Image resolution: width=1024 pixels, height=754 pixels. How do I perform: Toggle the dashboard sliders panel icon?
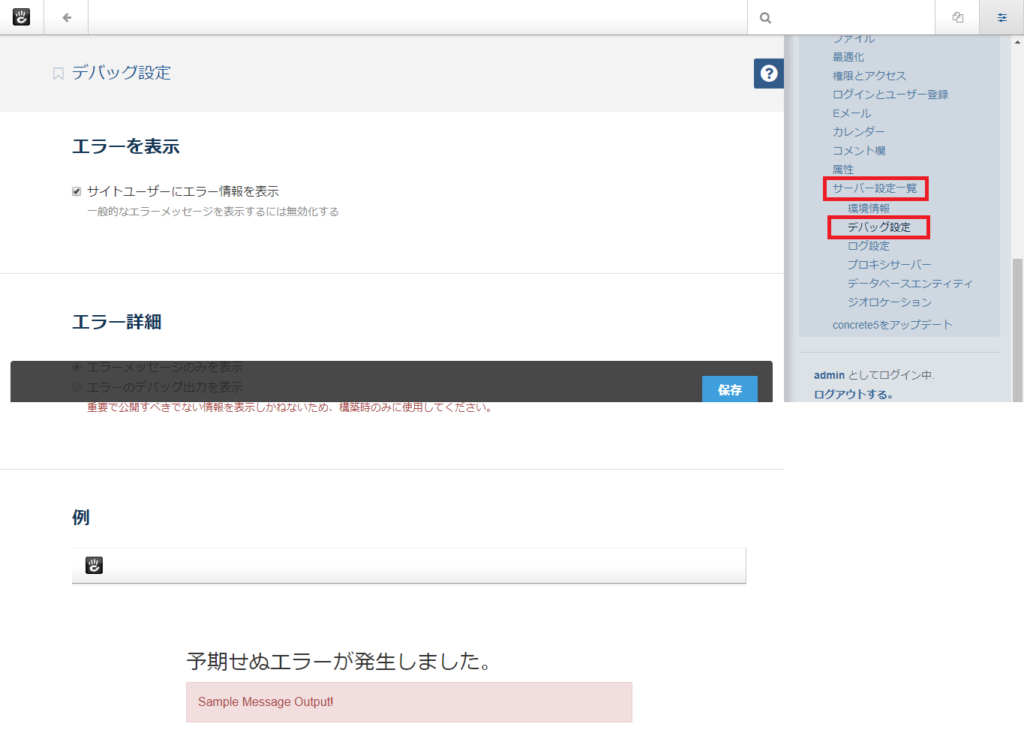click(x=1002, y=17)
